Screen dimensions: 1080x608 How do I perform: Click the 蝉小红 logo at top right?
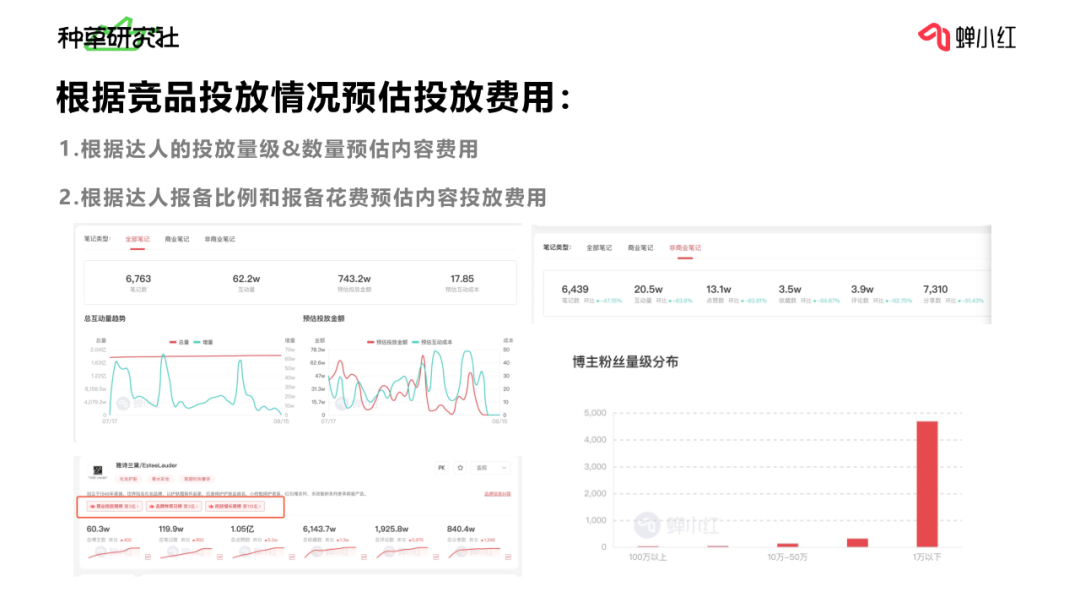coord(967,36)
